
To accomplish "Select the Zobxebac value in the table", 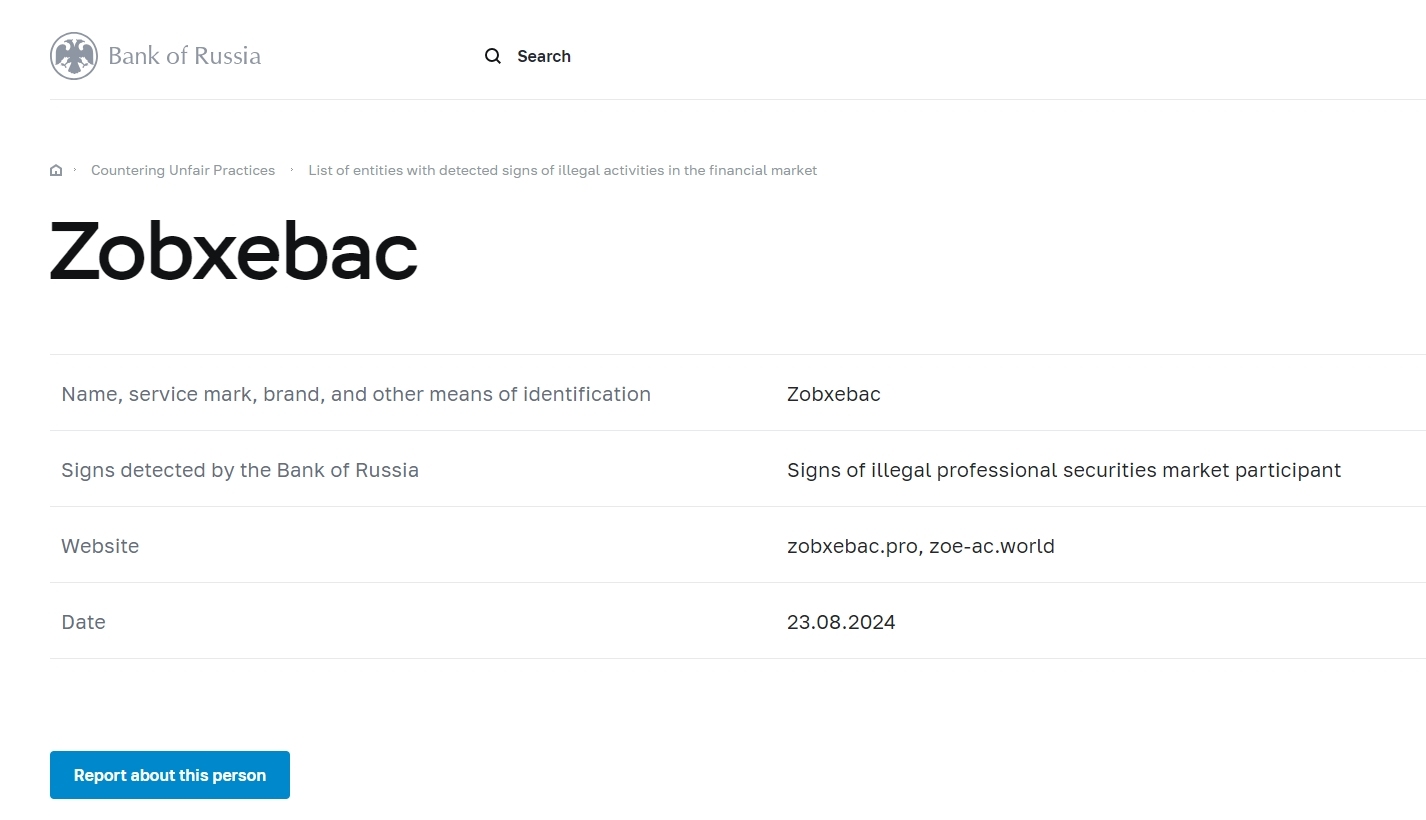I will 834,394.
